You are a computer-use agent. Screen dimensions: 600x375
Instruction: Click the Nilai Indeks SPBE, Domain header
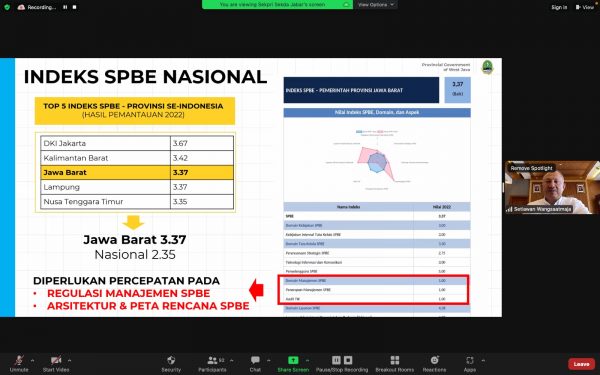tap(377, 112)
